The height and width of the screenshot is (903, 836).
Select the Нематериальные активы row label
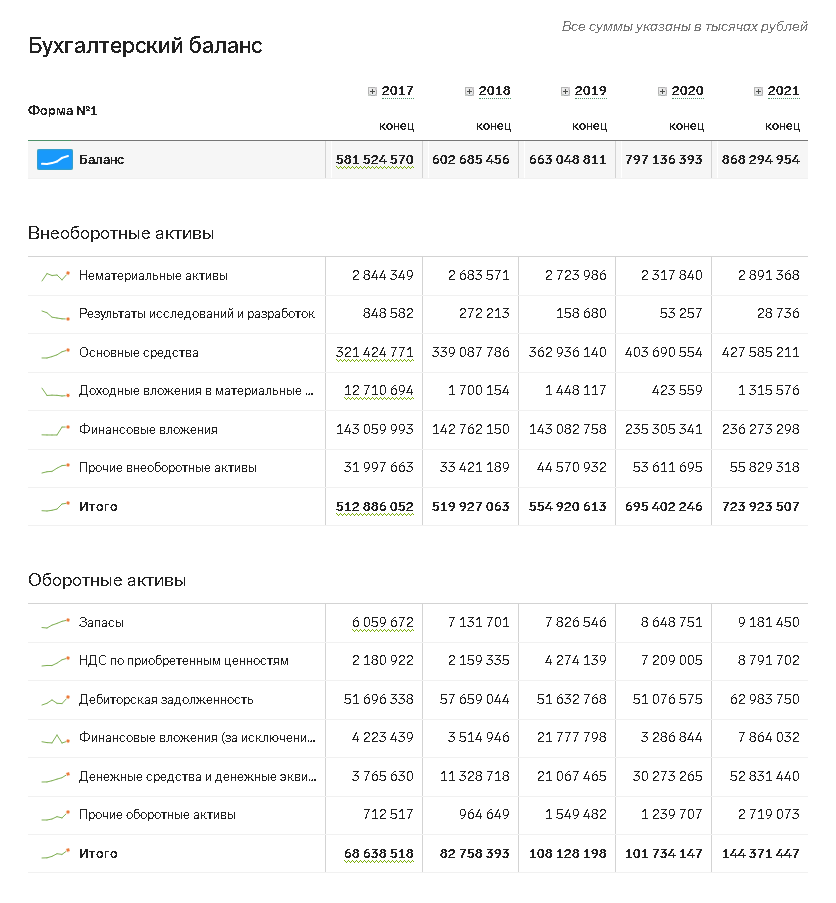[153, 276]
